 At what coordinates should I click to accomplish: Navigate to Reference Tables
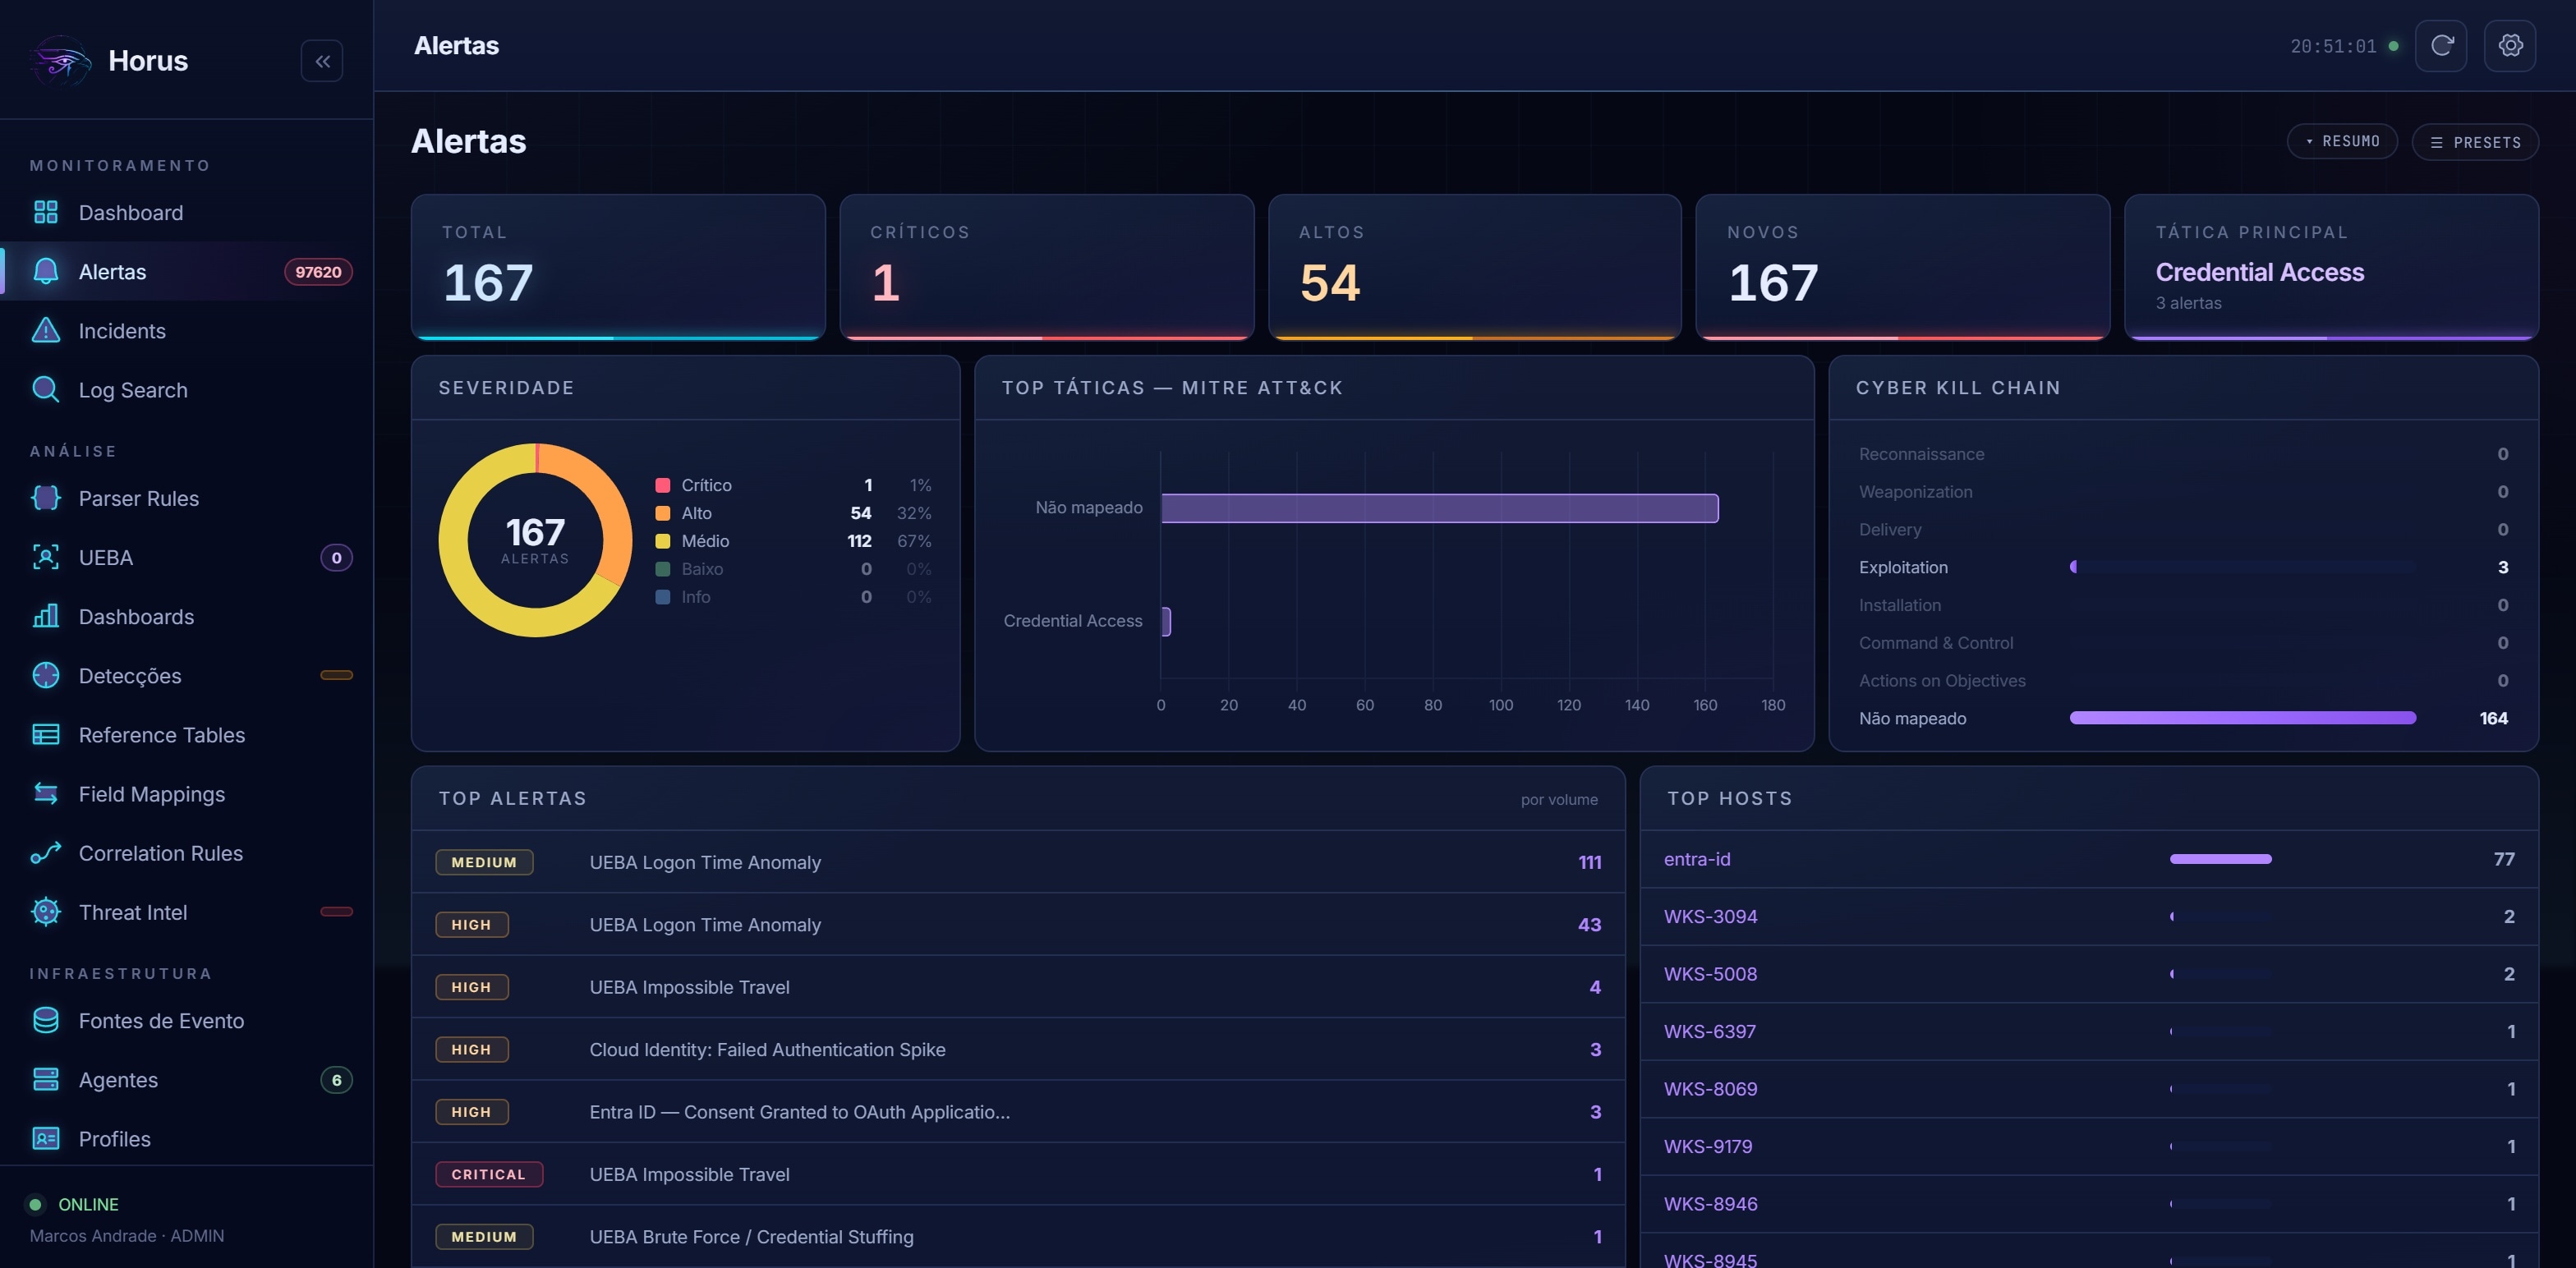[187, 734]
